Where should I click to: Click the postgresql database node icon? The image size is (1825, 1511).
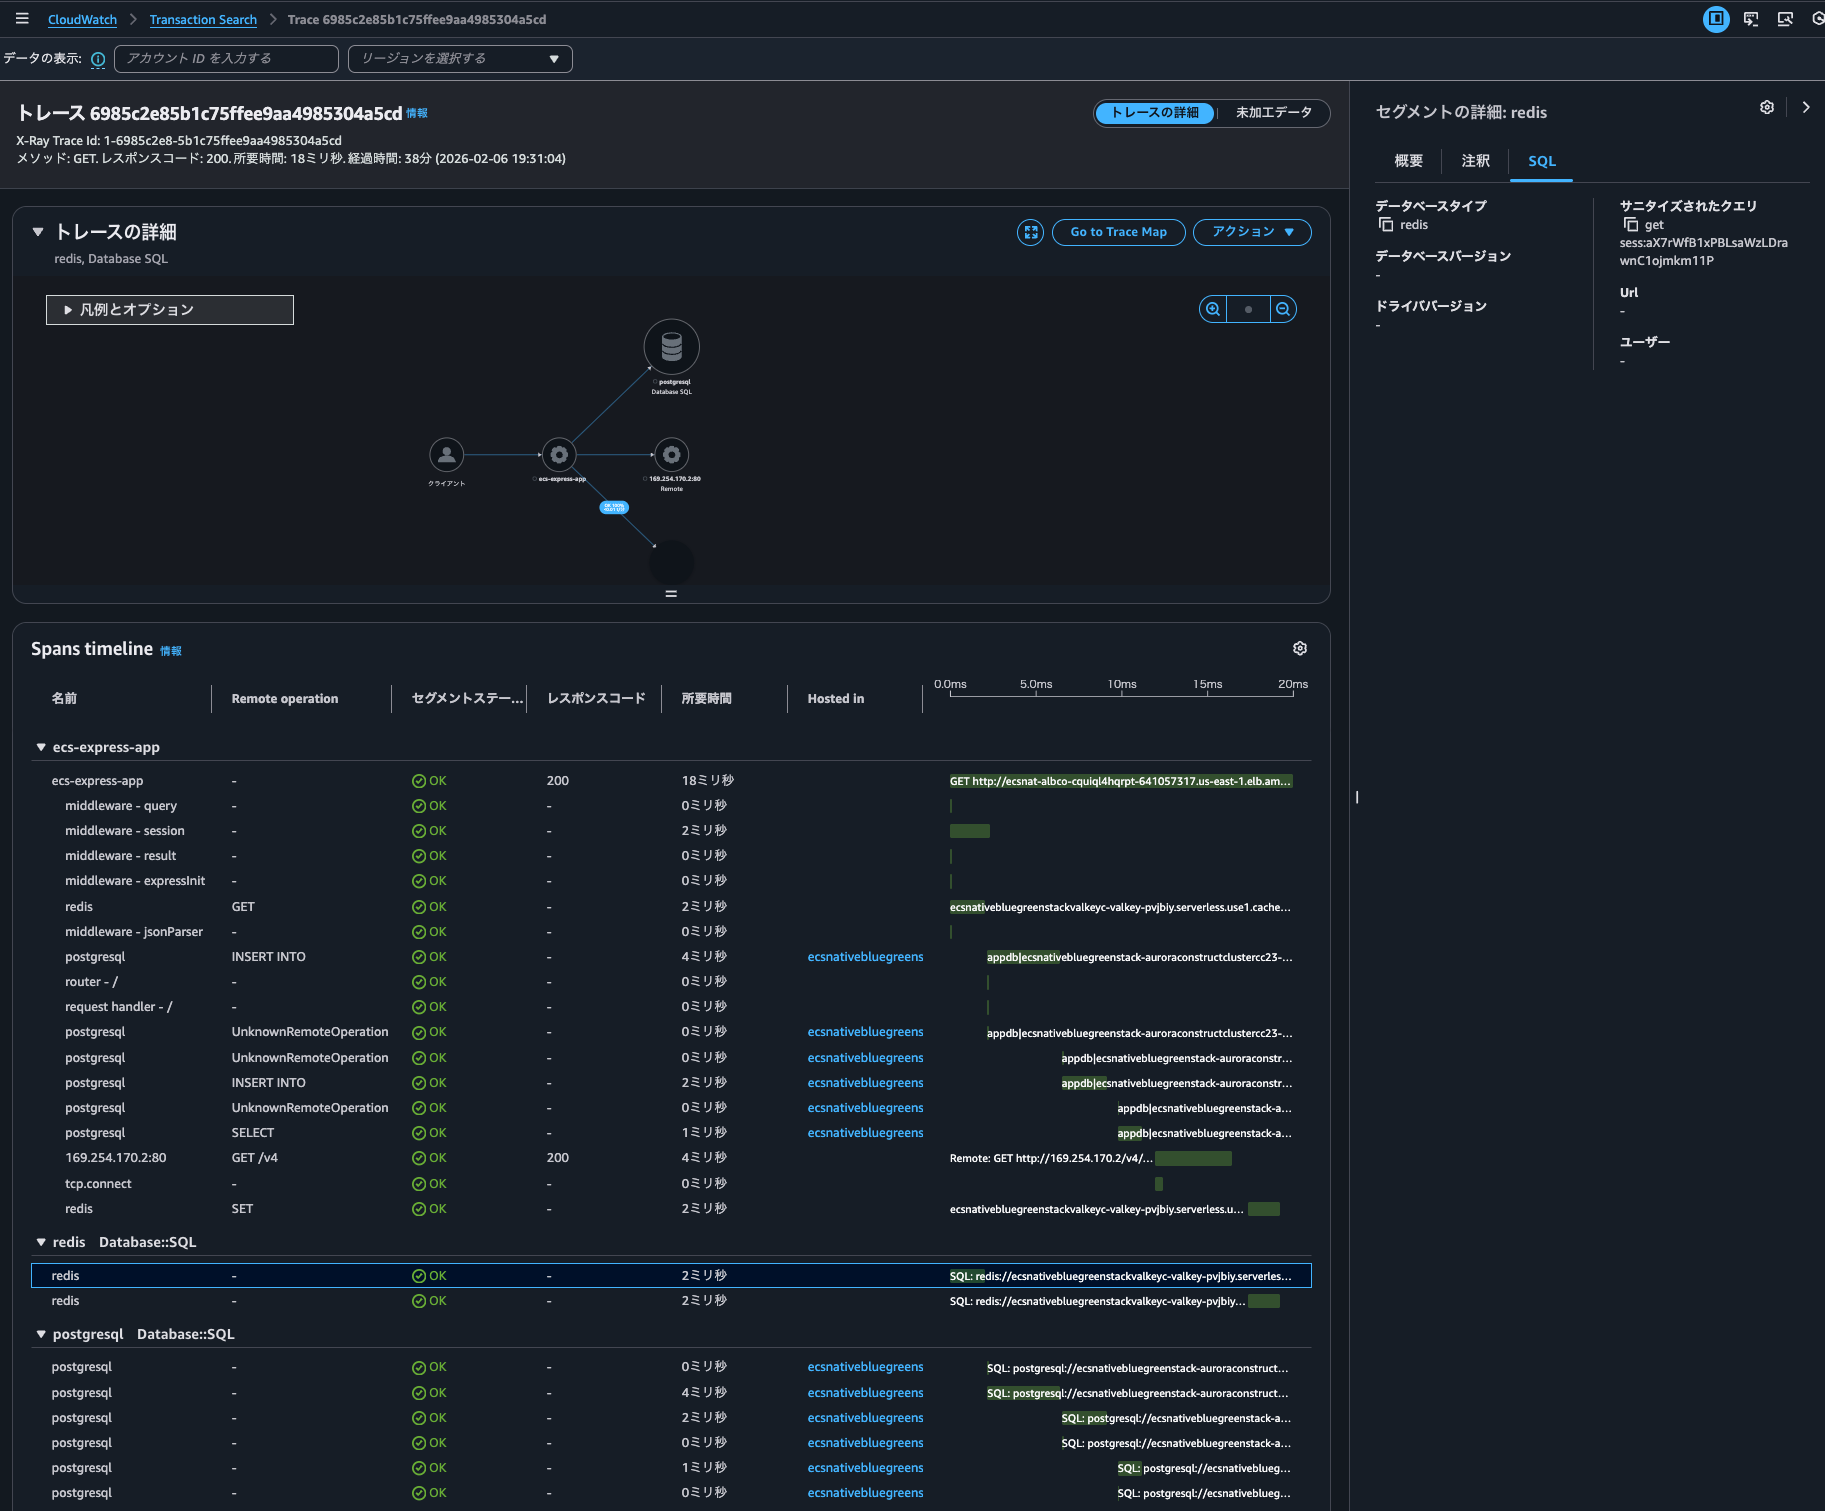click(671, 347)
